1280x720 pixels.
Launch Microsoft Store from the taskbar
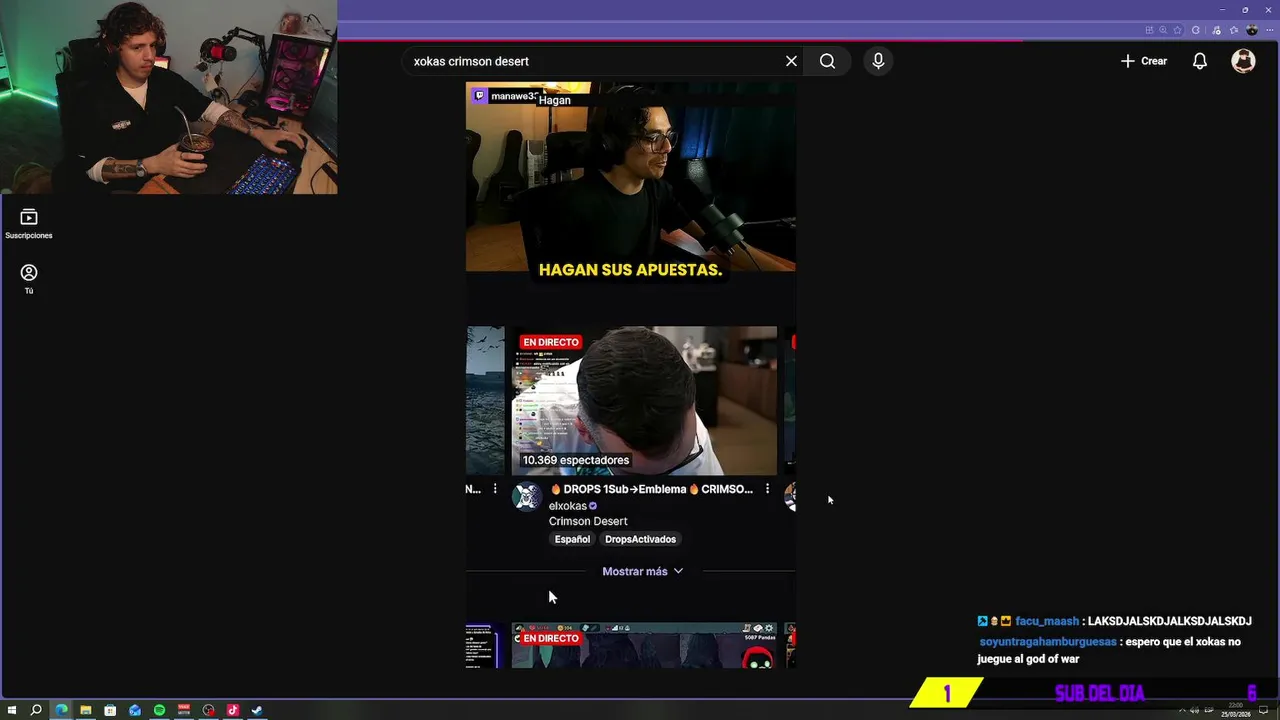click(110, 710)
